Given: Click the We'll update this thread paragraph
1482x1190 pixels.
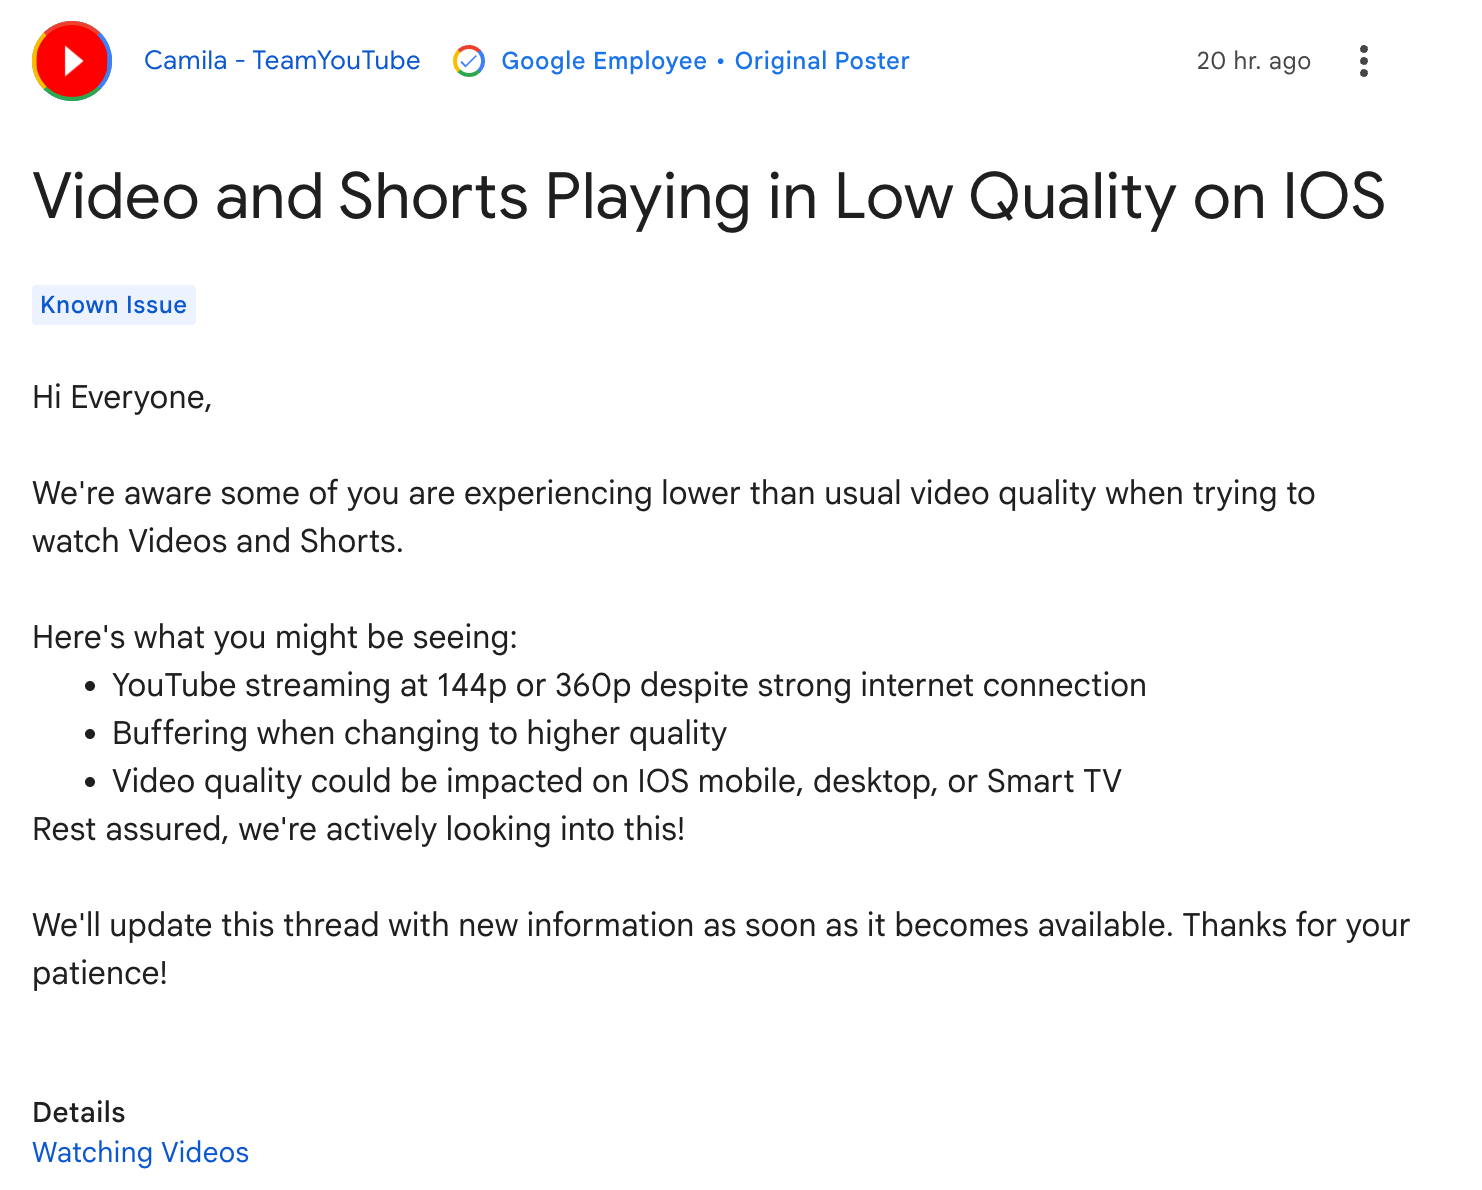Looking at the screenshot, I should (721, 948).
